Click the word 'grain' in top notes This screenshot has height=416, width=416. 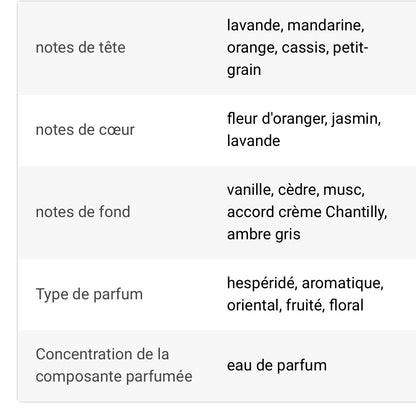point(244,70)
